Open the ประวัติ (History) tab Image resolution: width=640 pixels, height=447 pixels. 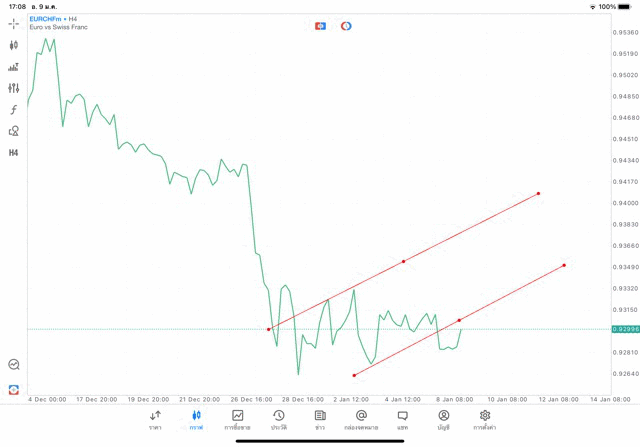(279, 419)
